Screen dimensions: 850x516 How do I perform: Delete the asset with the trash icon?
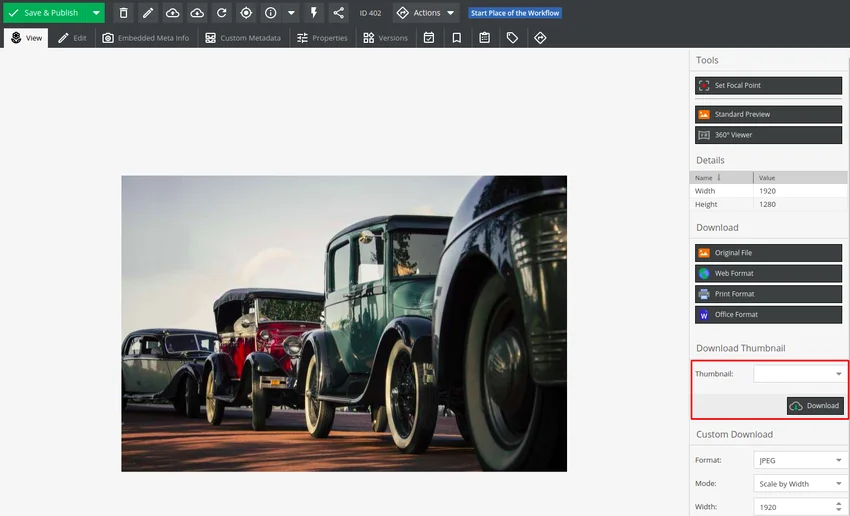[x=124, y=12]
